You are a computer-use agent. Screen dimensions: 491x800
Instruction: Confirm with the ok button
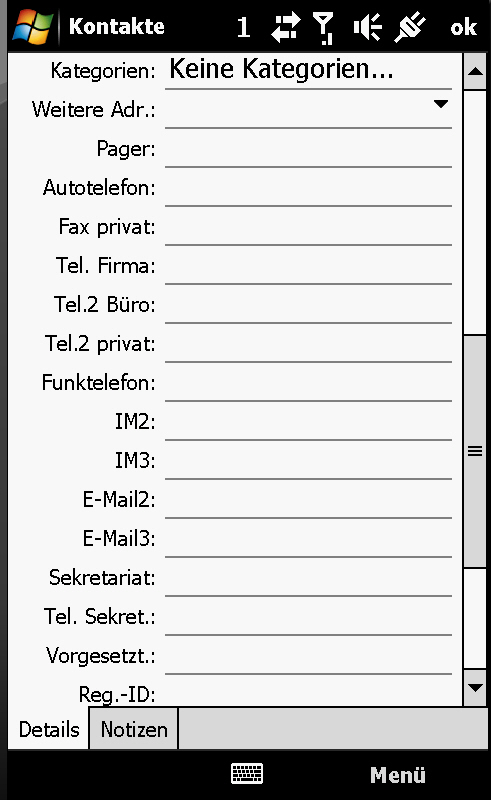click(463, 28)
